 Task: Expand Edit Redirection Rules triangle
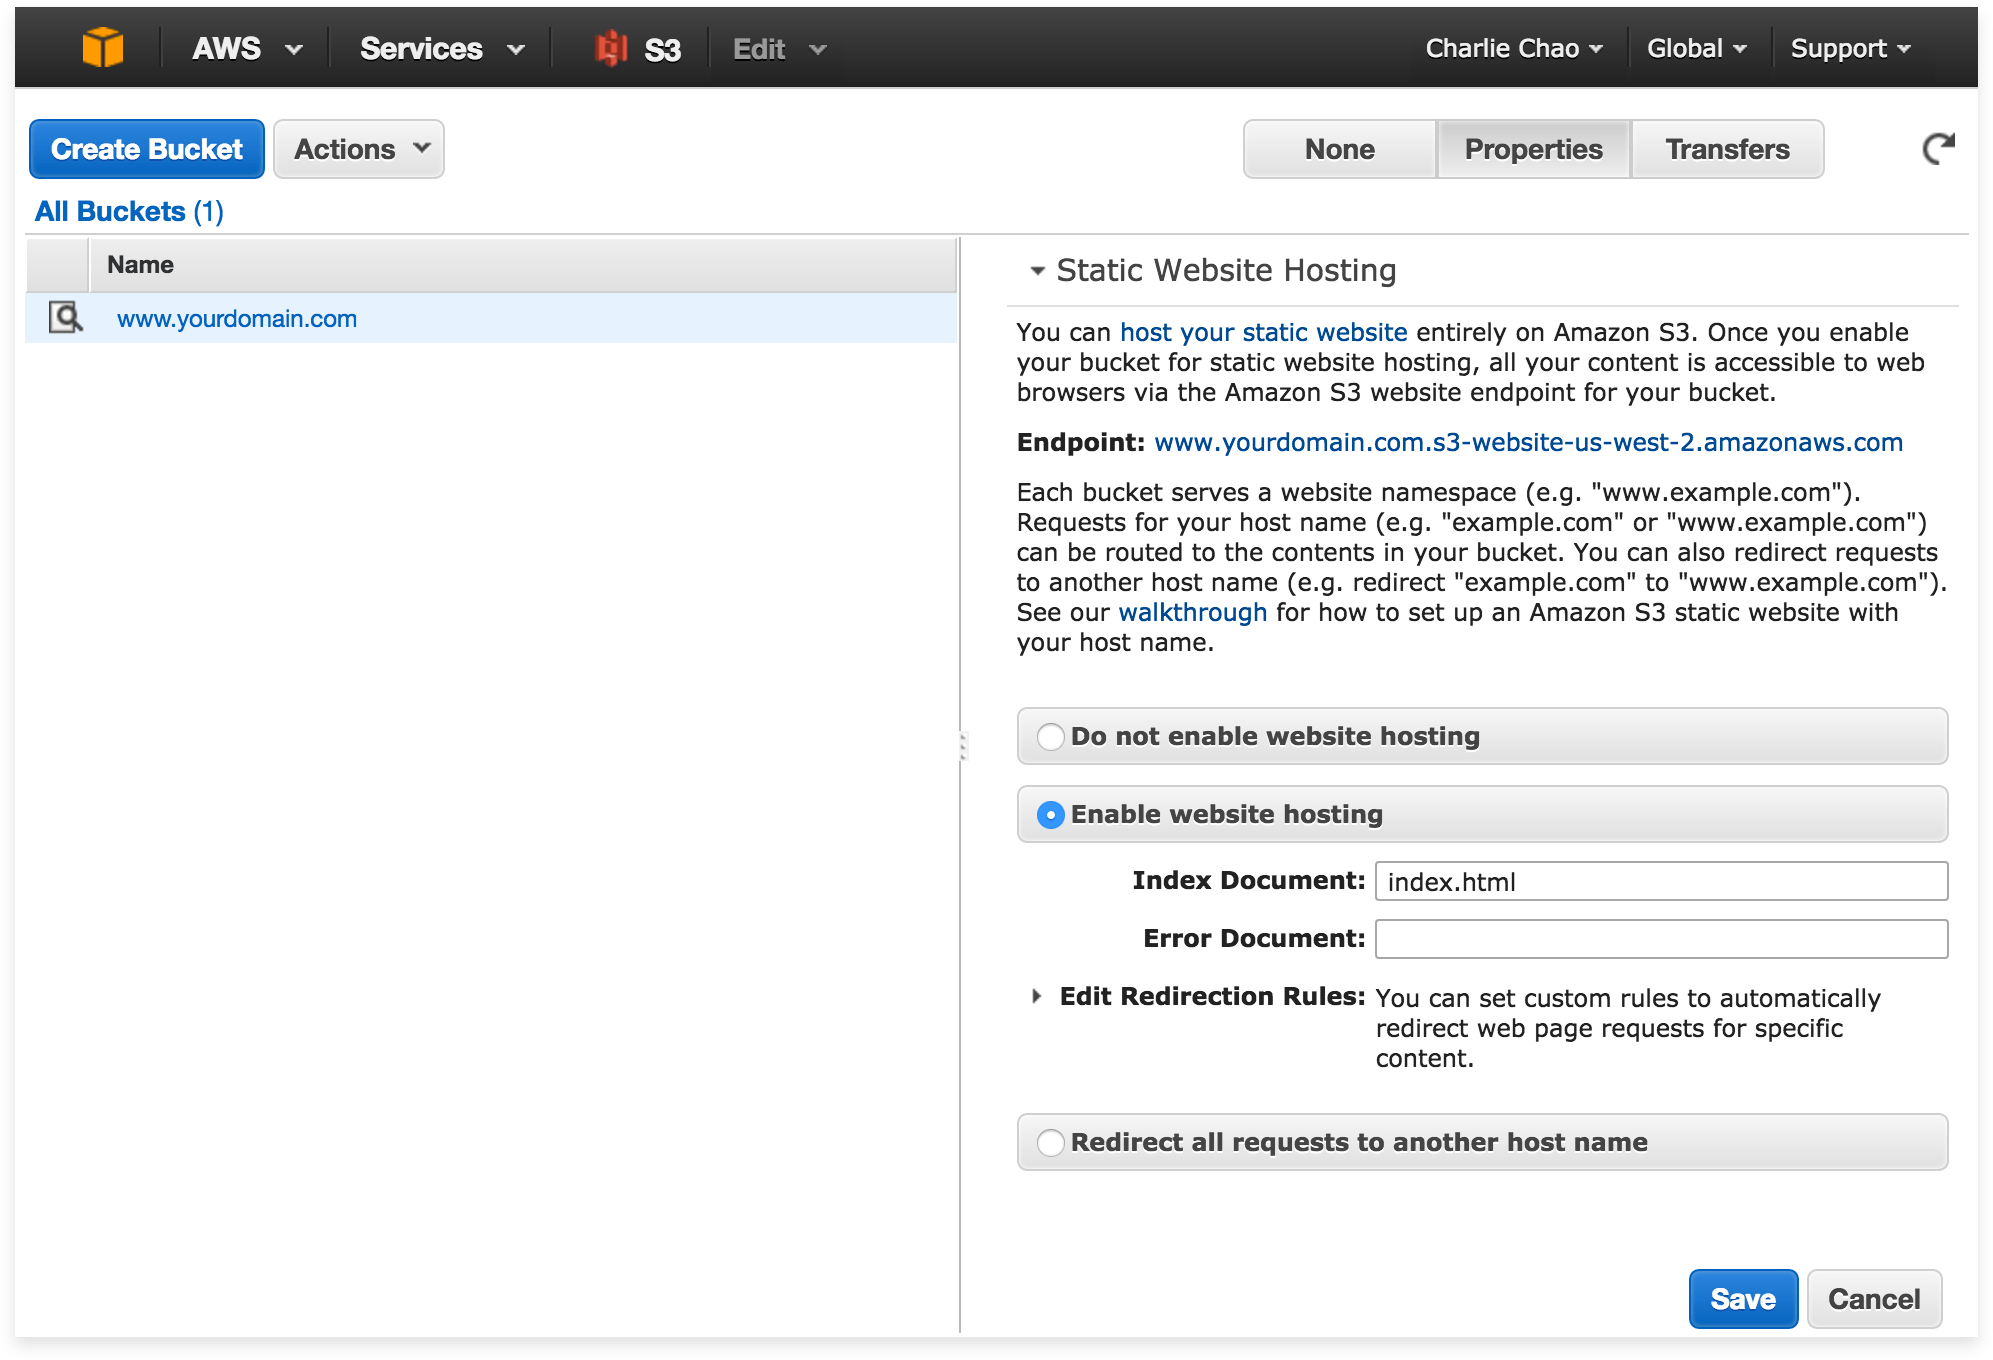point(1037,996)
